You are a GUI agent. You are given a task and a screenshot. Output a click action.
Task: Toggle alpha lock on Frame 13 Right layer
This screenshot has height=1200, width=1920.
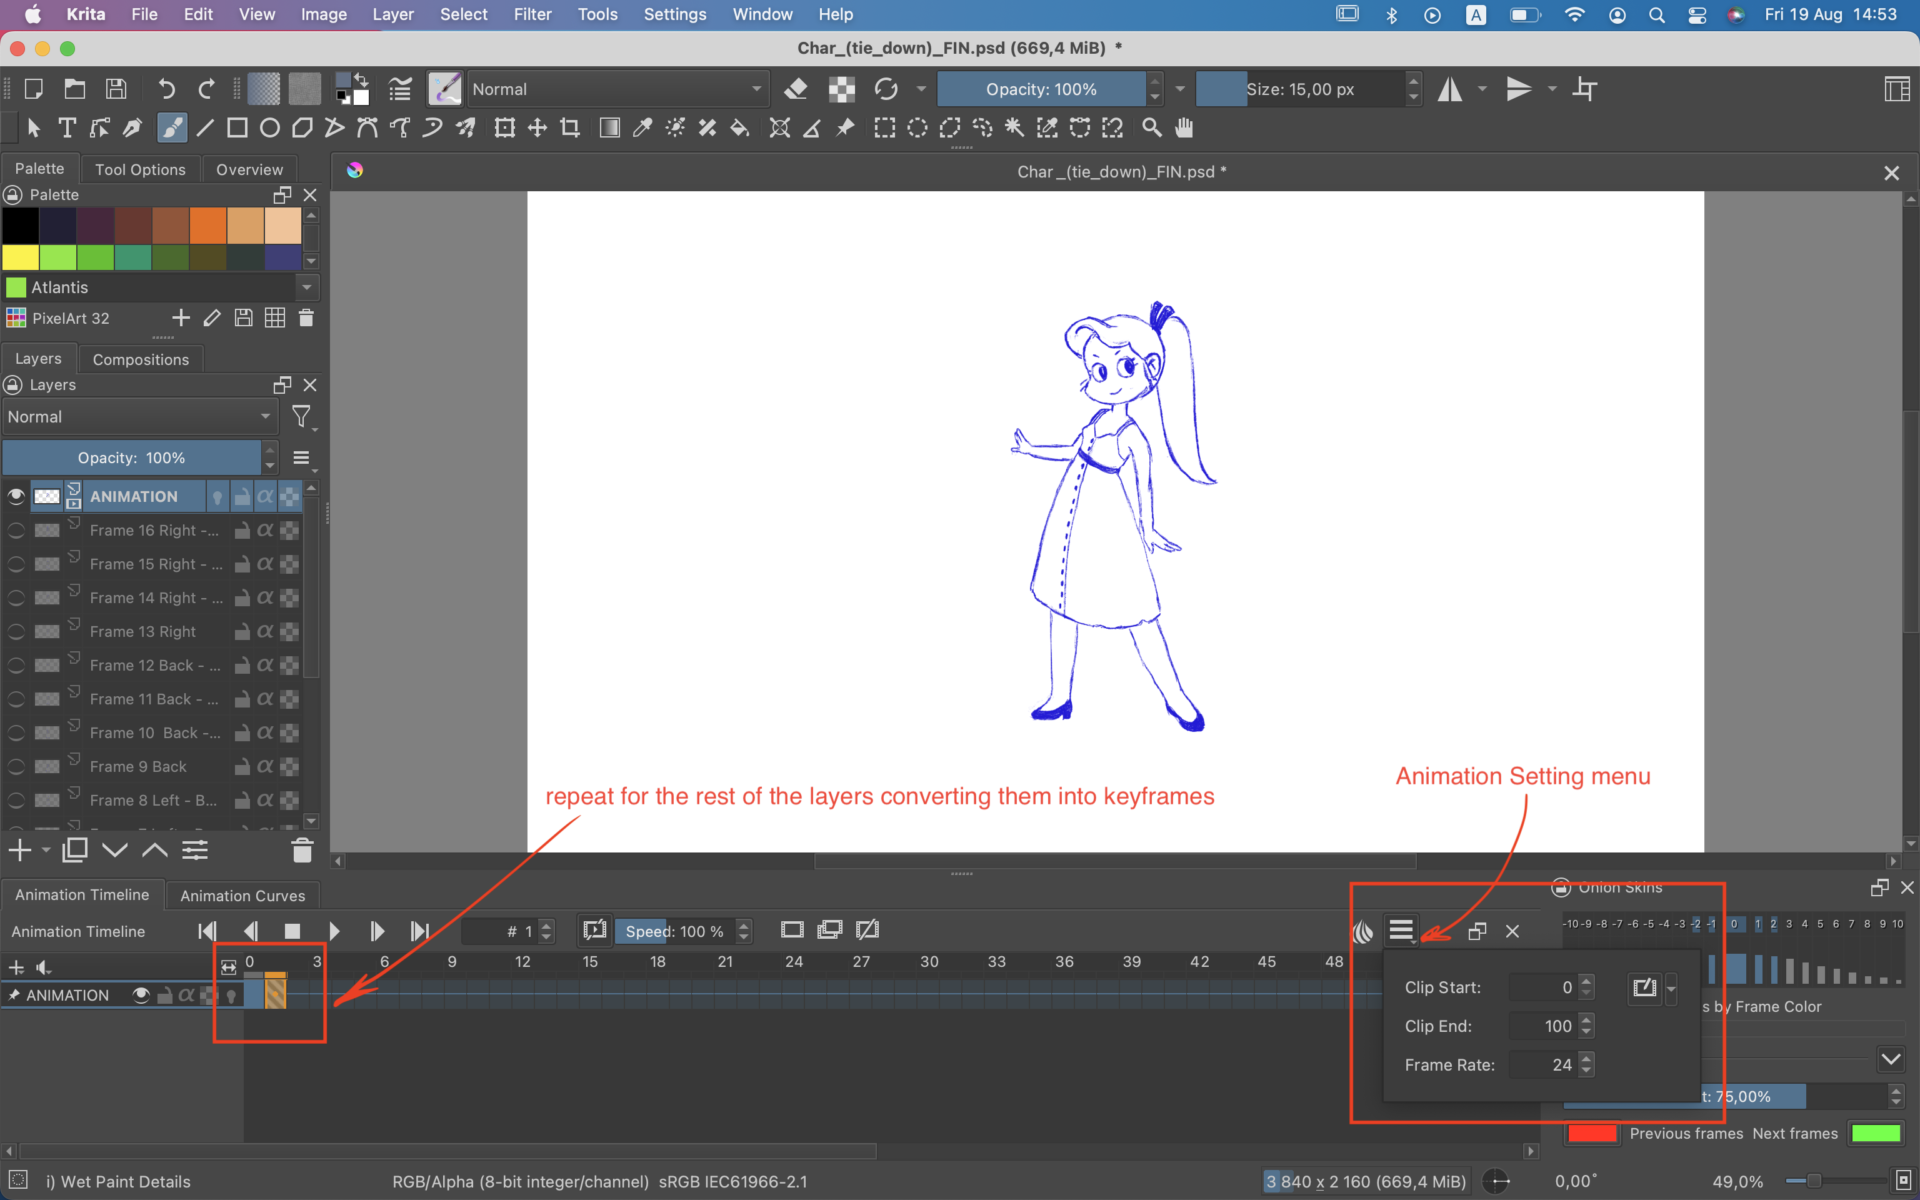pos(263,631)
